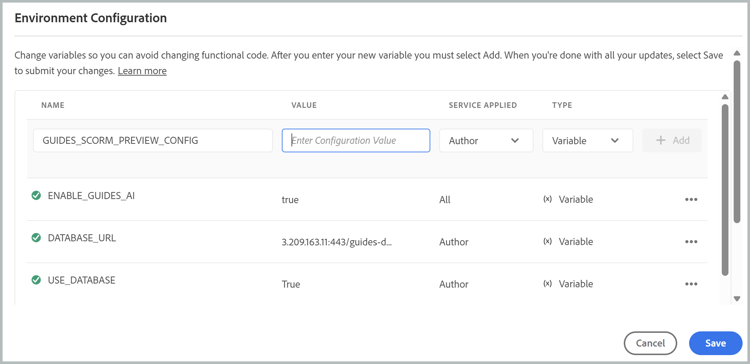The height and width of the screenshot is (364, 750).
Task: Click value 'True' of USE_DATABASE
Action: 291,284
